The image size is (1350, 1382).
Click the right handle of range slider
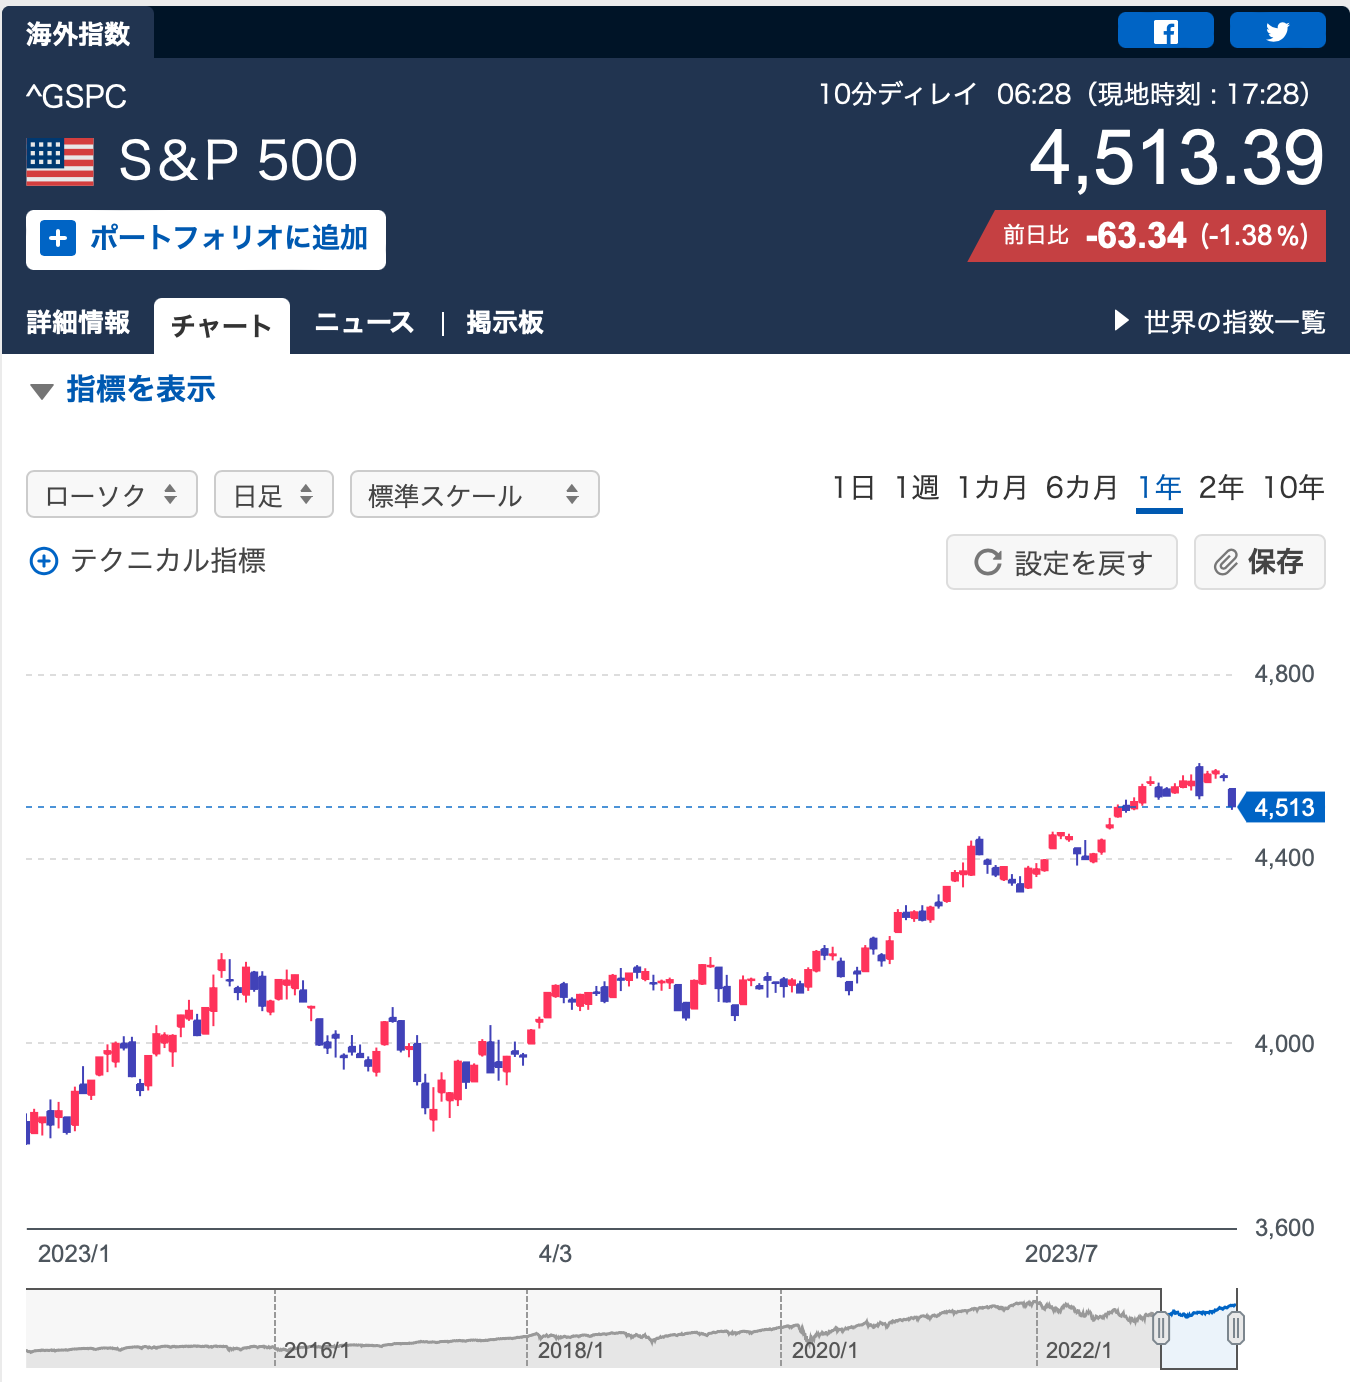pos(1236,1328)
